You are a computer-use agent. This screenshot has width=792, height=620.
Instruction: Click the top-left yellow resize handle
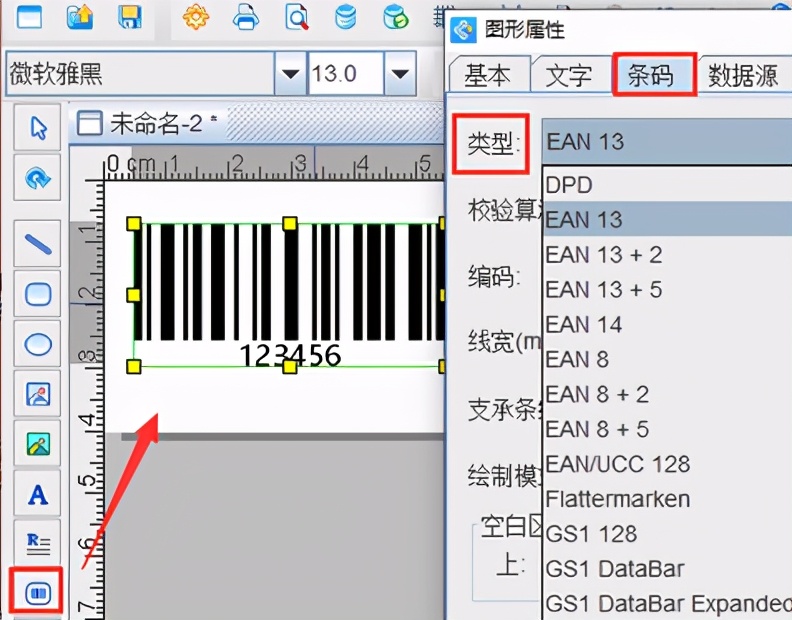tap(133, 223)
